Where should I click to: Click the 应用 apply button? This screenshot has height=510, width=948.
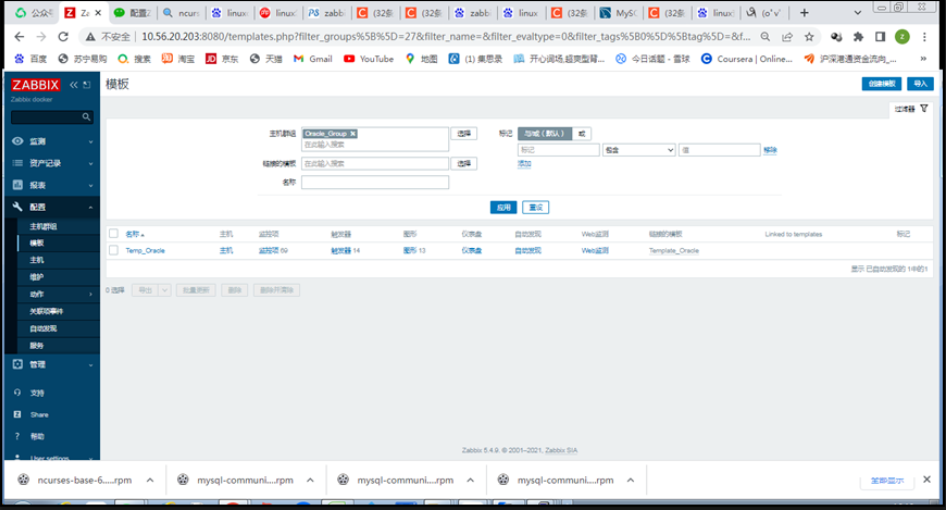503,207
